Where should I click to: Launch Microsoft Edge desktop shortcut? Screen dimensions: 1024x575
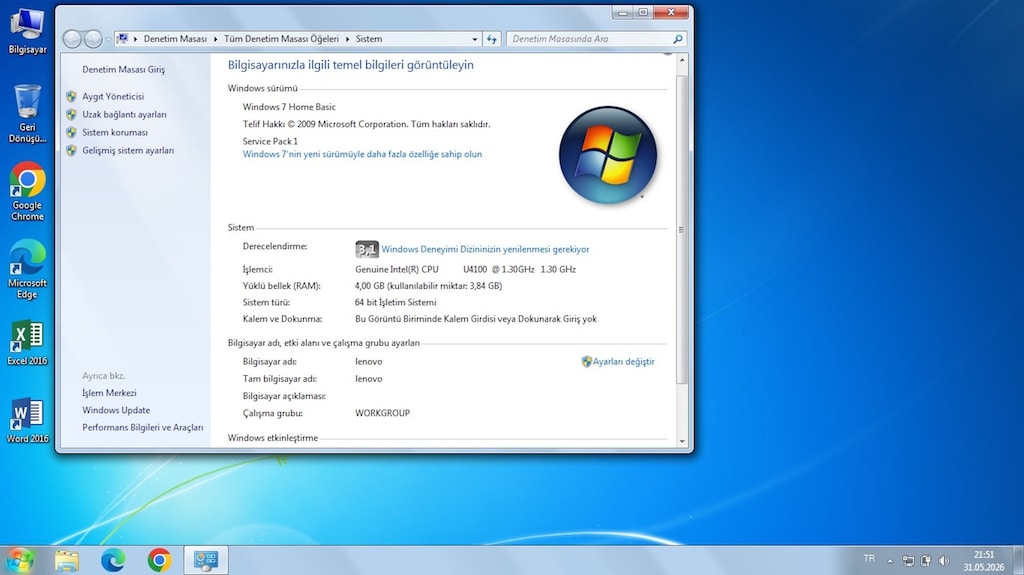point(27,269)
